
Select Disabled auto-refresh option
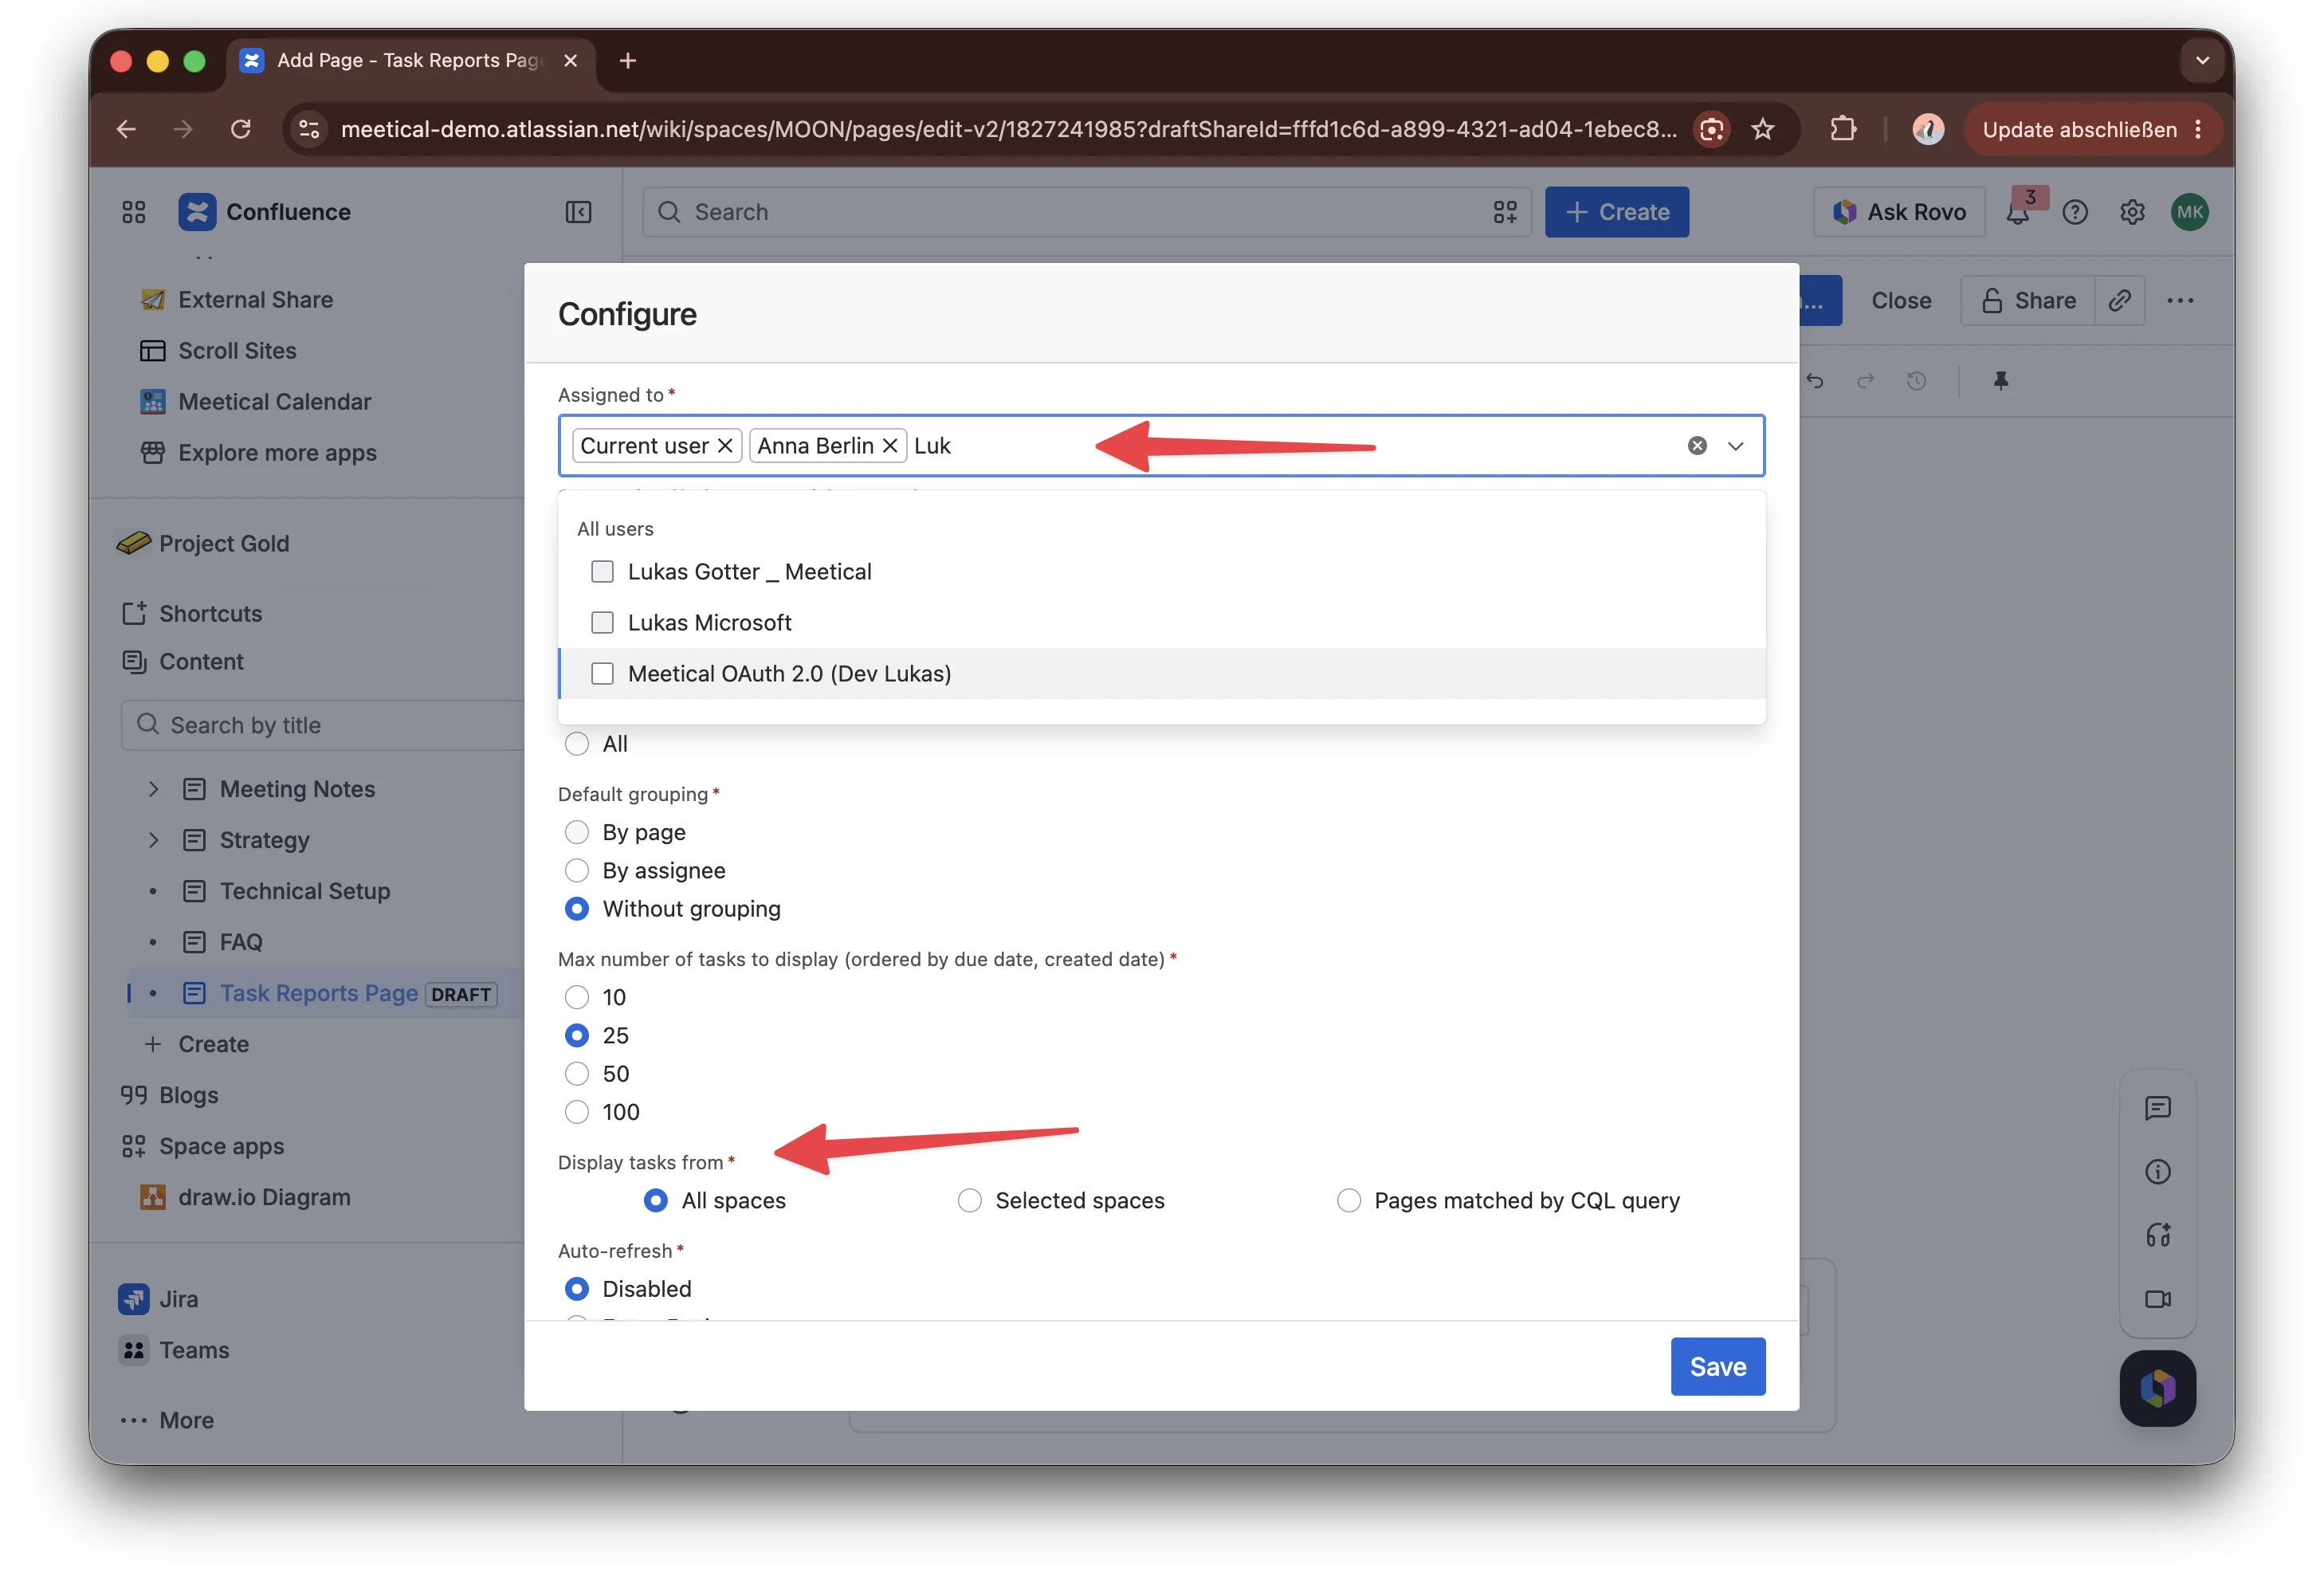tap(576, 1289)
